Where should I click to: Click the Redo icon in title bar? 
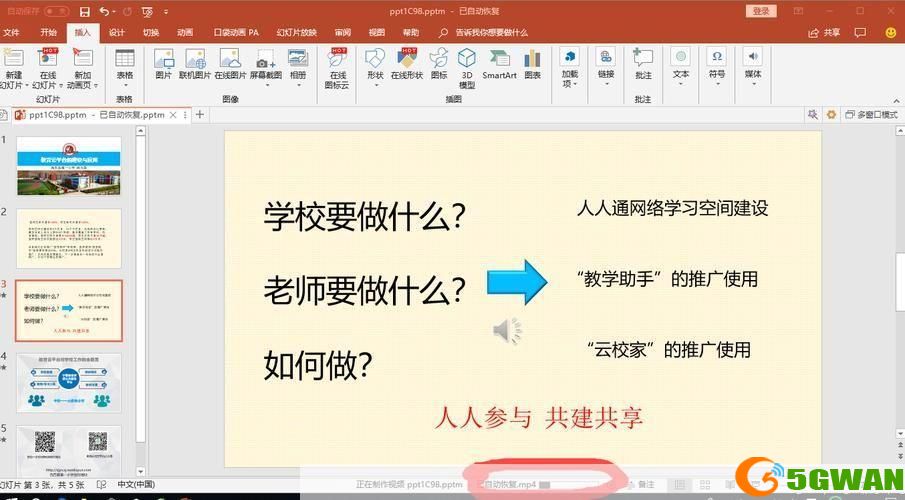click(127, 12)
